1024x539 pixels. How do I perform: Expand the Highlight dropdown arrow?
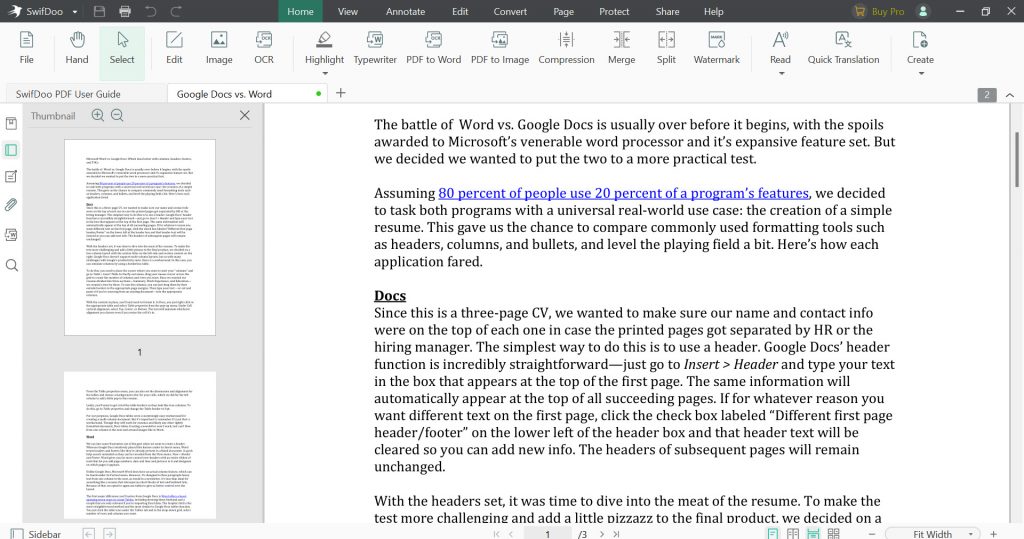pyautogui.click(x=324, y=73)
